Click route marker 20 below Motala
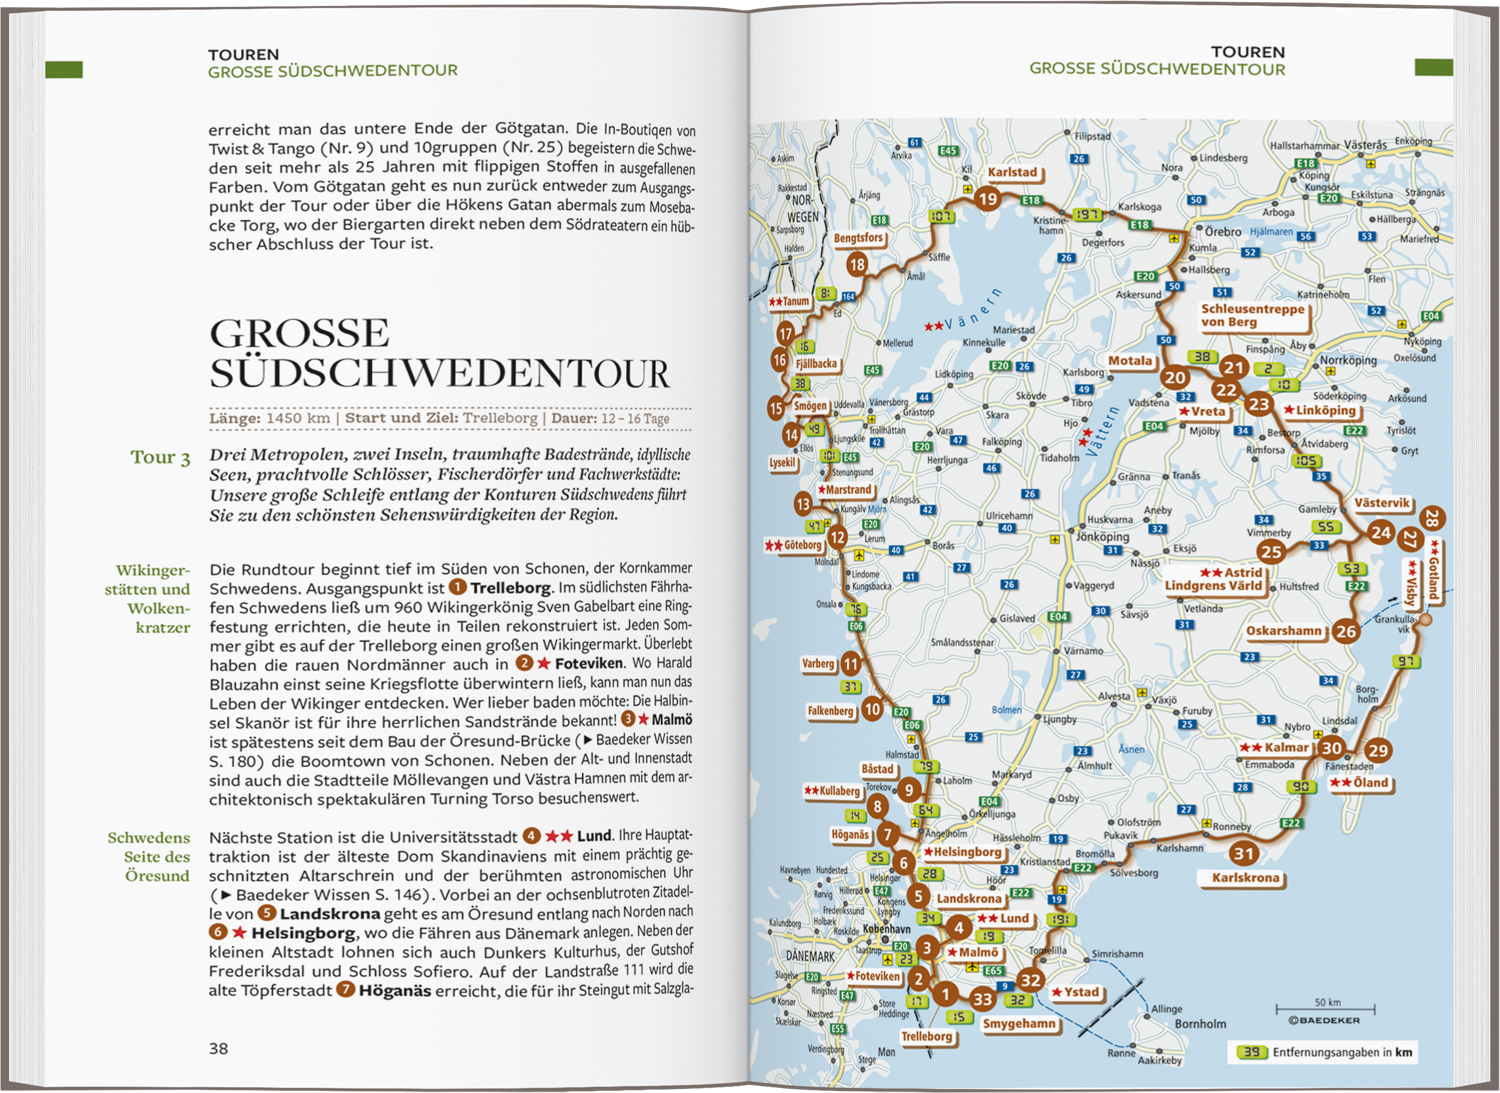This screenshot has width=1500, height=1093. coord(1175,378)
